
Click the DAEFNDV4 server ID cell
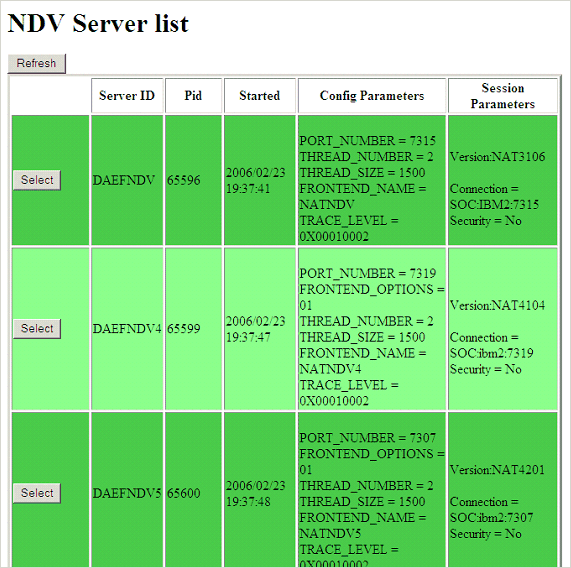click(x=127, y=329)
